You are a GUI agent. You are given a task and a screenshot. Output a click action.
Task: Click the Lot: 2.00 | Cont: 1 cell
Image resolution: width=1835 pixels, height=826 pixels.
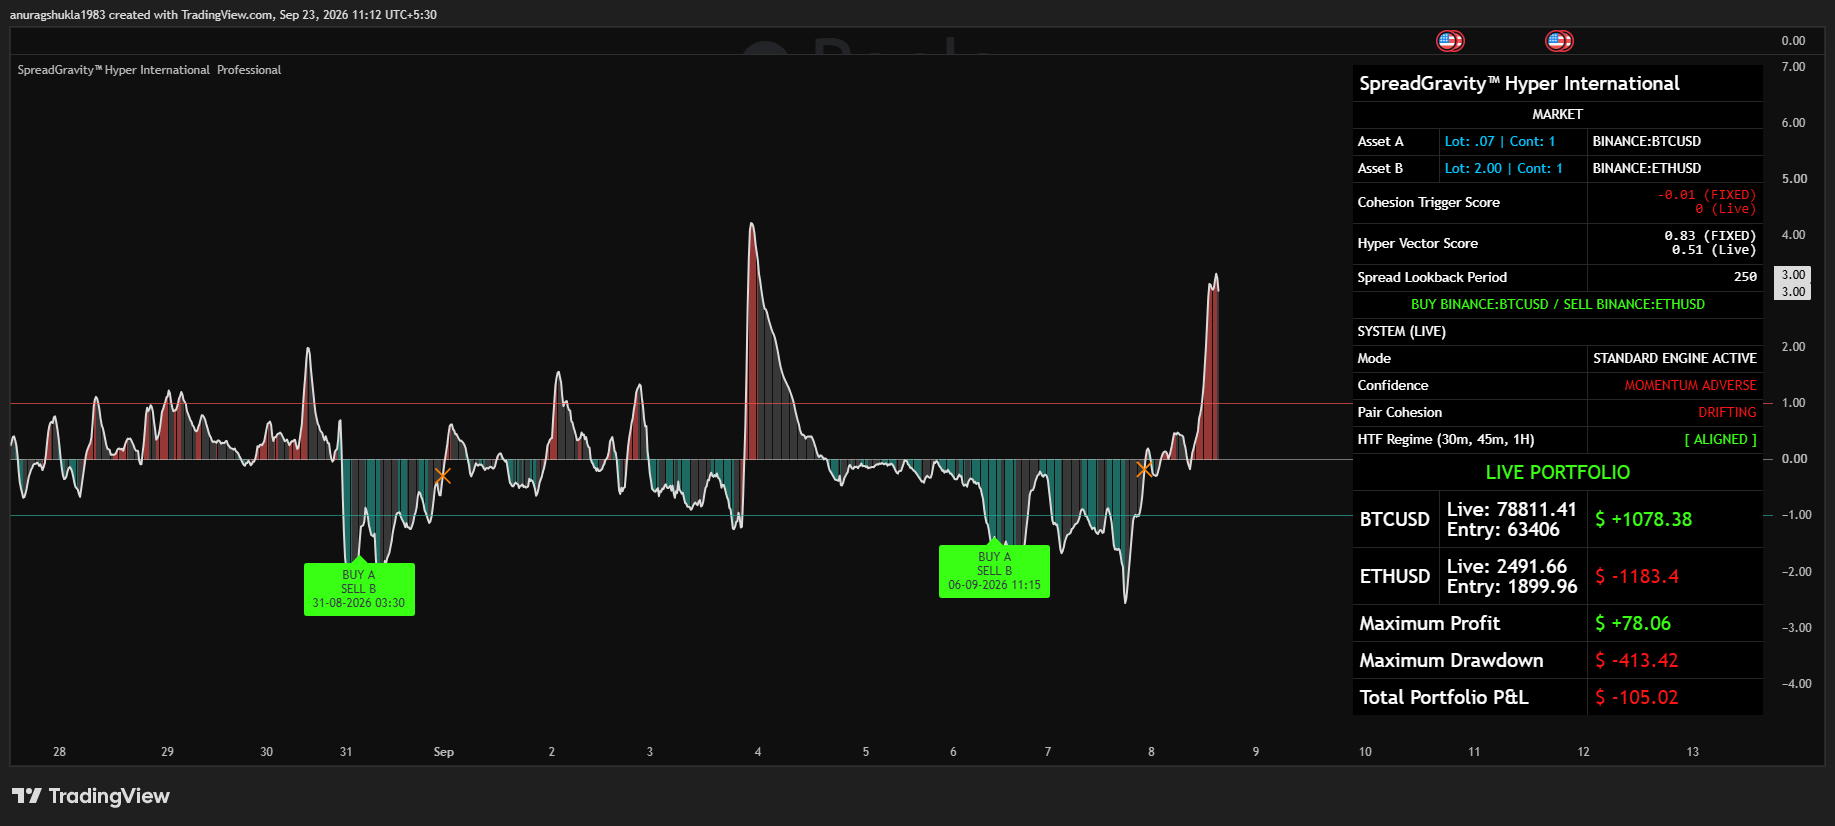click(1513, 169)
